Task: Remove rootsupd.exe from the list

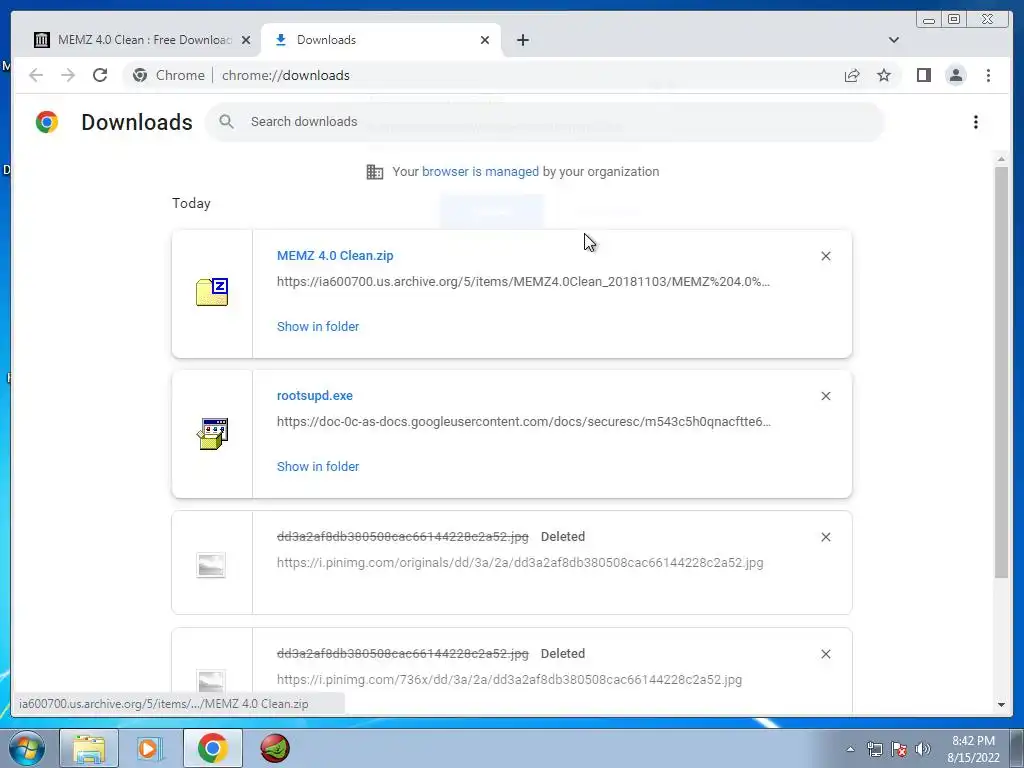Action: point(825,396)
